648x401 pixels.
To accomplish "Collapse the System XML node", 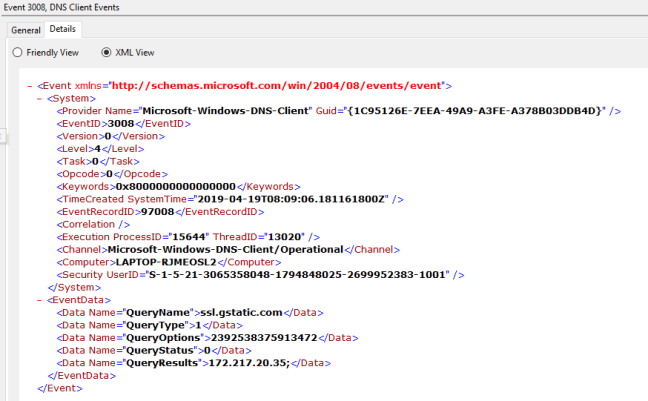I will [x=39, y=98].
